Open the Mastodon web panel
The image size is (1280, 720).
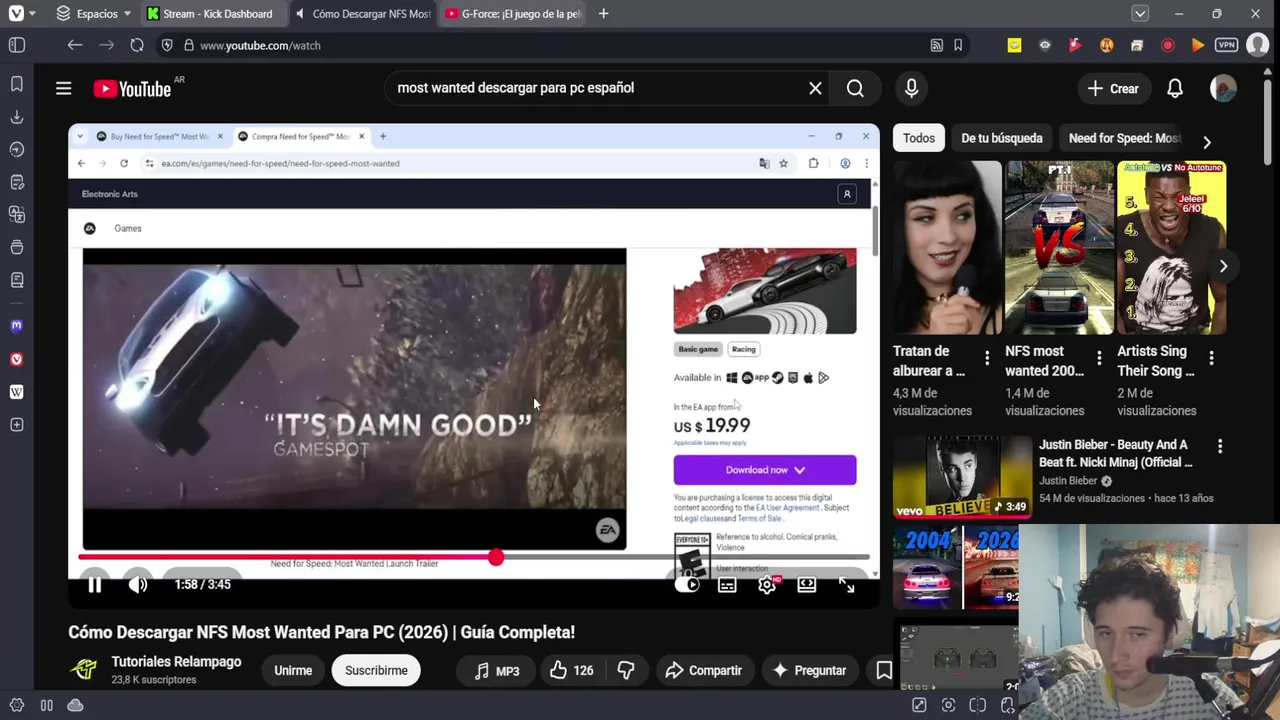tap(17, 326)
